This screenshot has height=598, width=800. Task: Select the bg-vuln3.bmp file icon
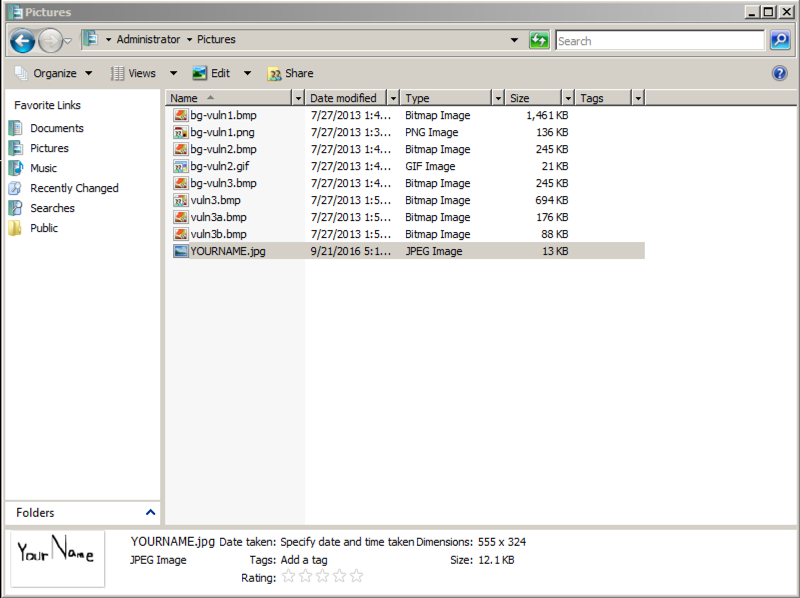click(x=181, y=183)
